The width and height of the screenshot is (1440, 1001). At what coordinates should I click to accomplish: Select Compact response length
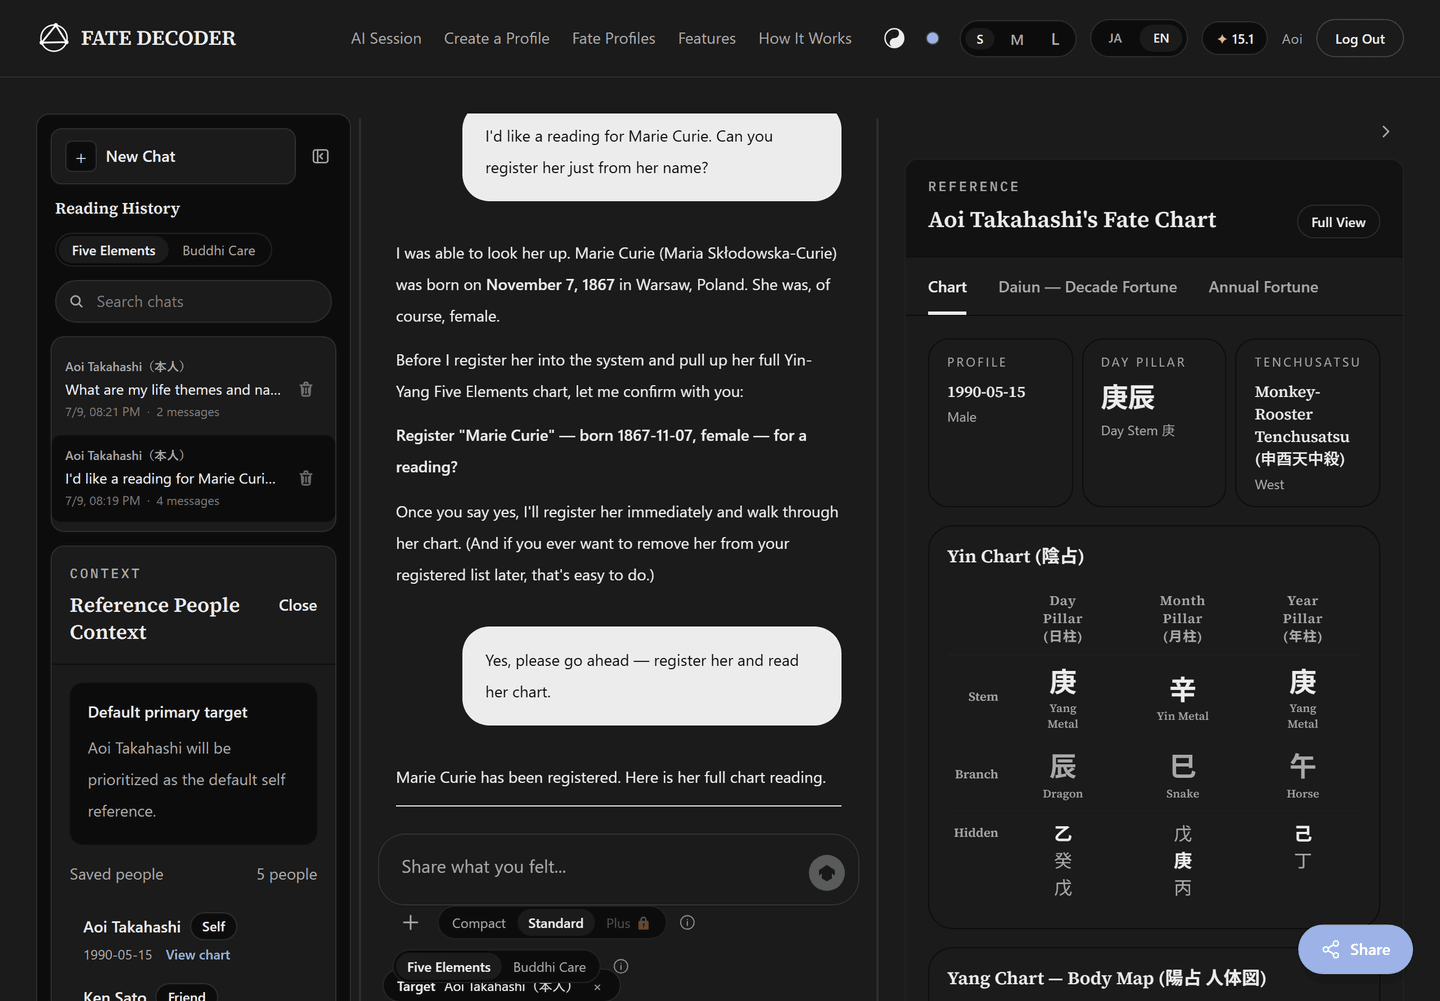pos(479,923)
